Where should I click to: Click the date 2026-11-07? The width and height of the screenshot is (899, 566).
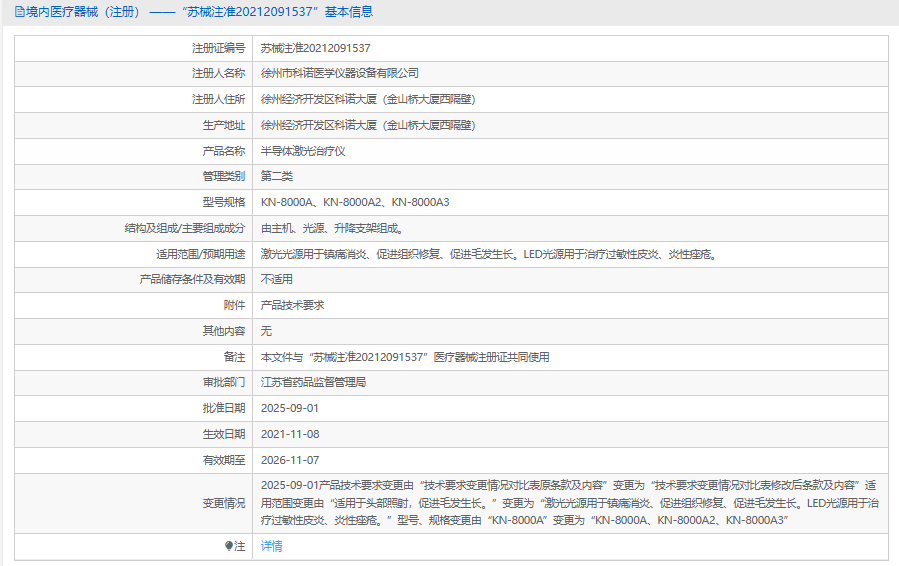pos(290,460)
